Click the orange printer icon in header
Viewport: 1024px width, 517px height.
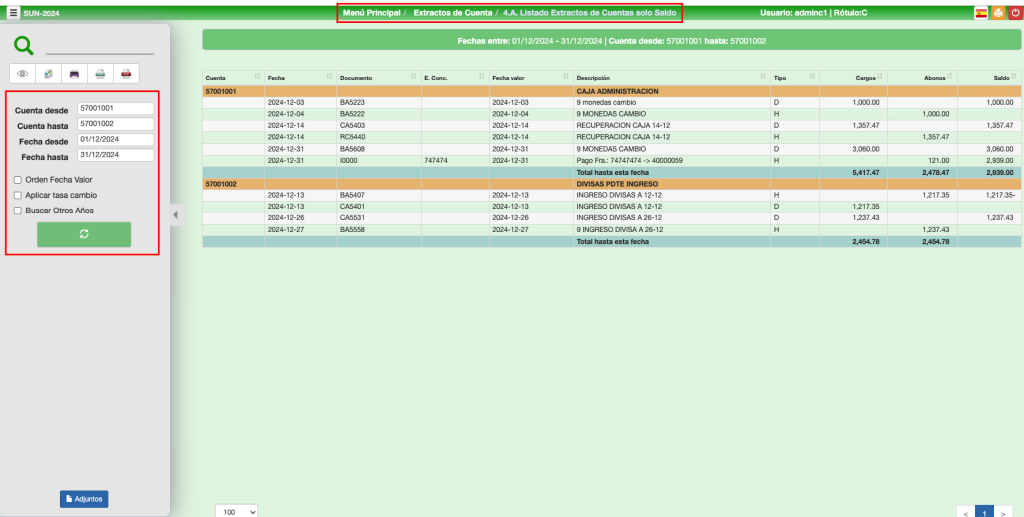(998, 13)
